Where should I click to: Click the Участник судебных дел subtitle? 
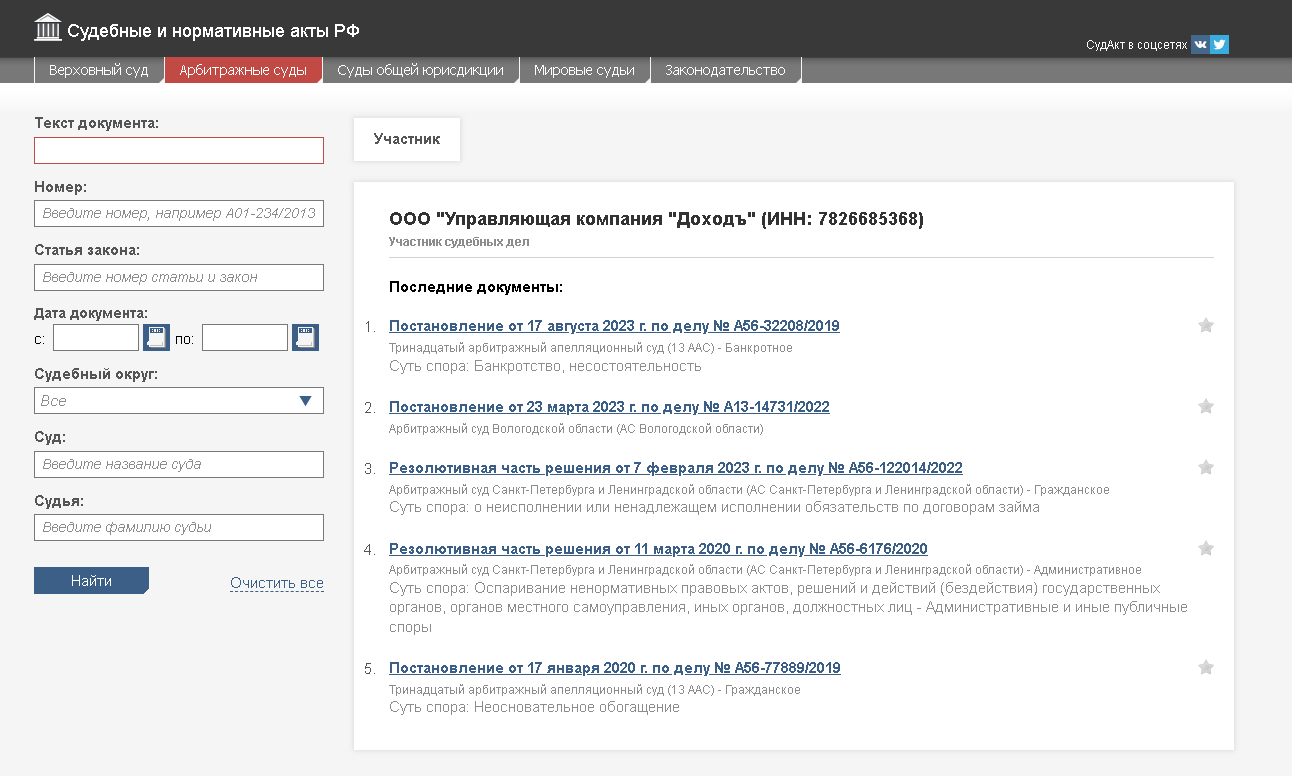459,241
